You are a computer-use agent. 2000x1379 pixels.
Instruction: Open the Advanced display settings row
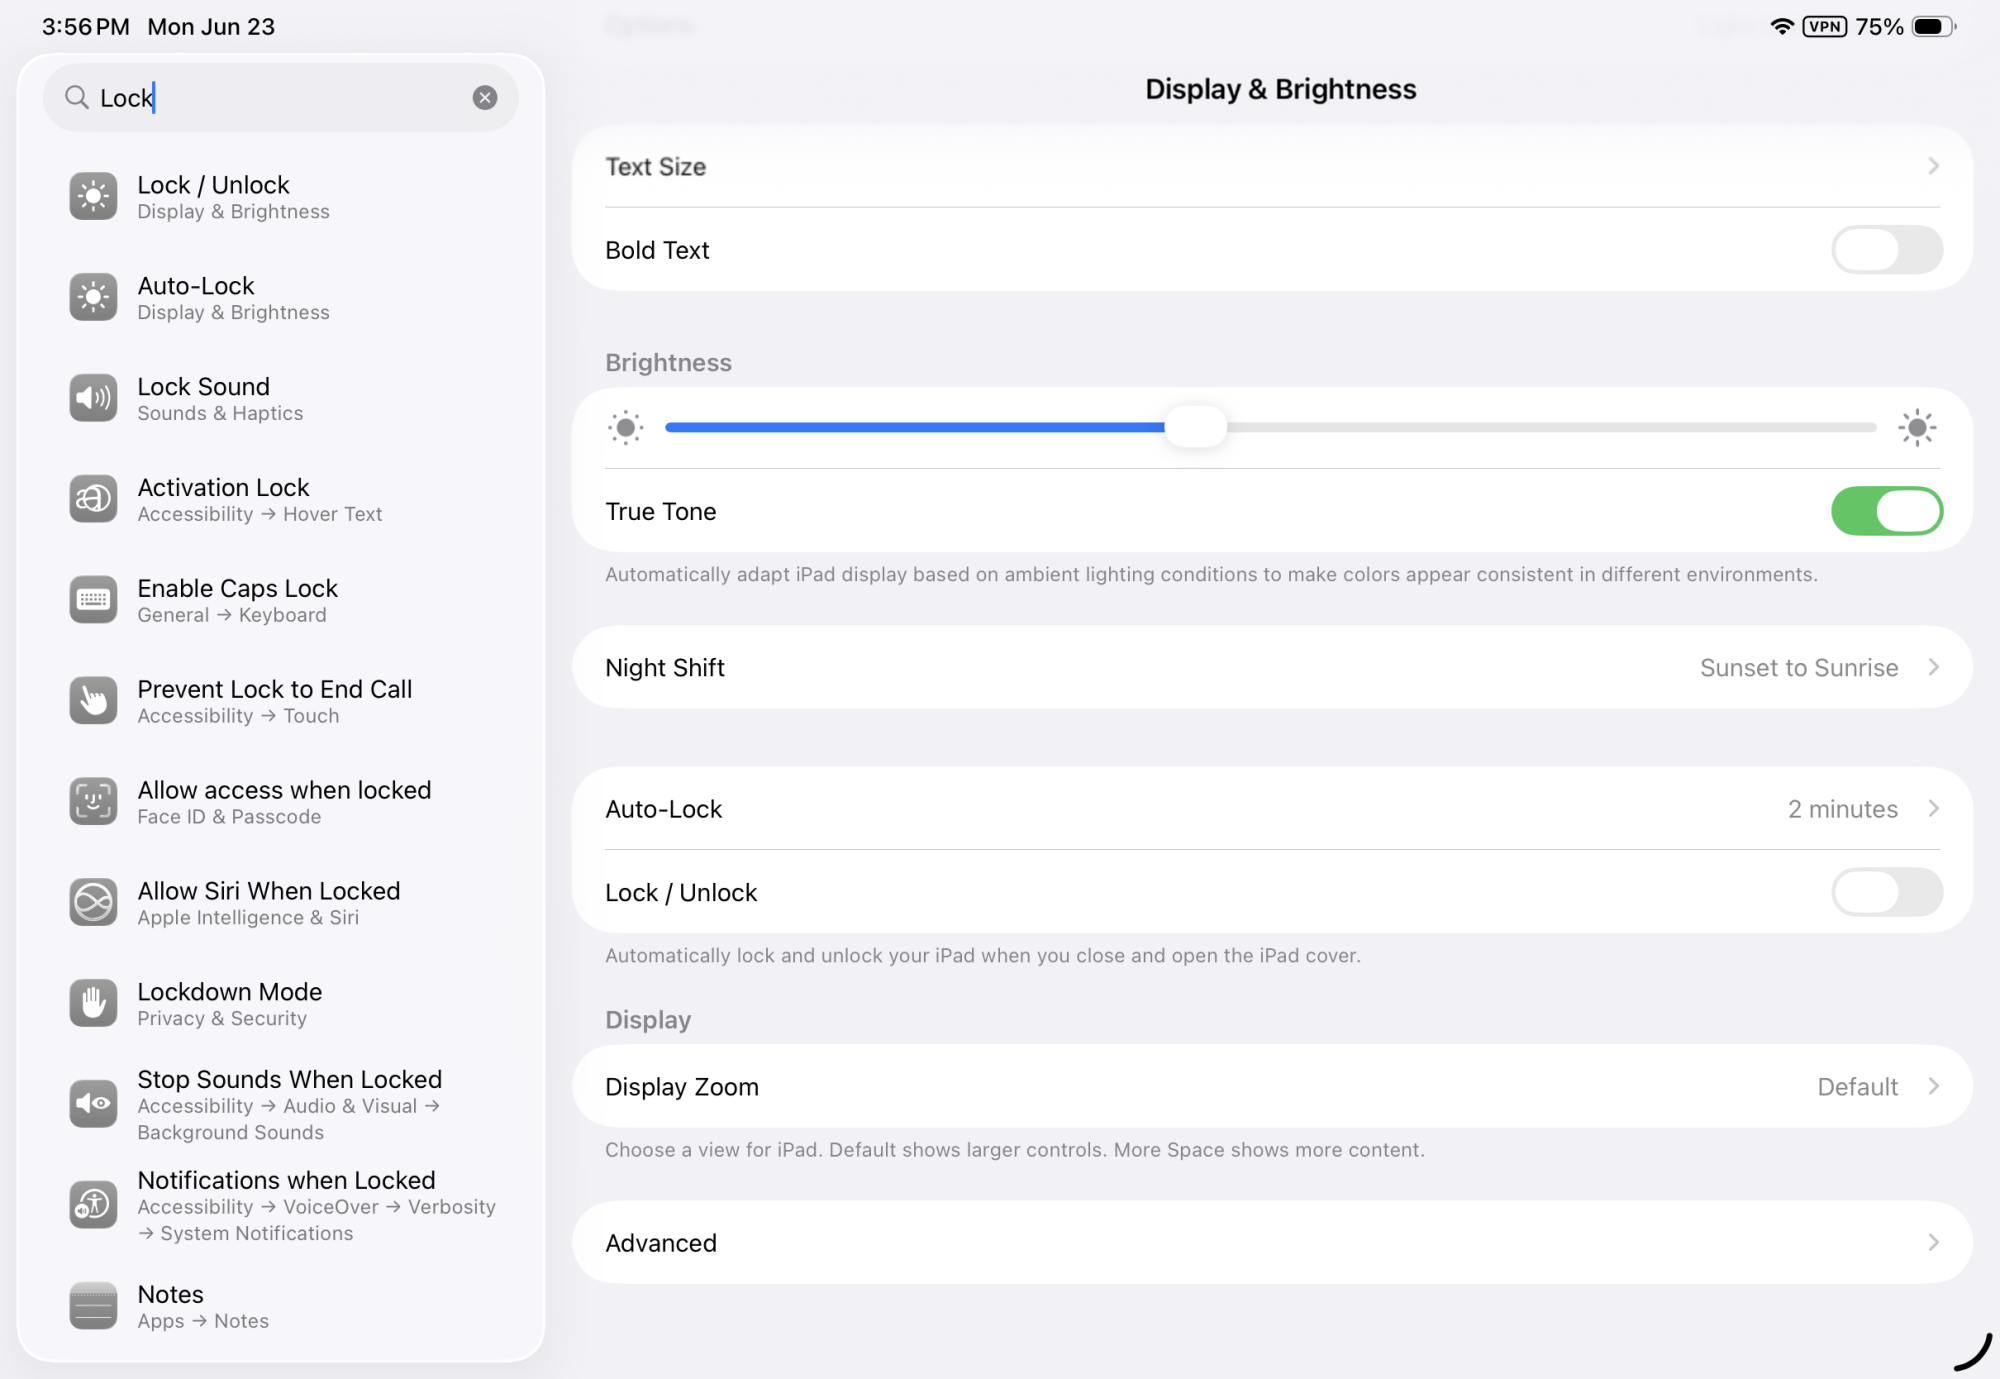(x=1271, y=1243)
